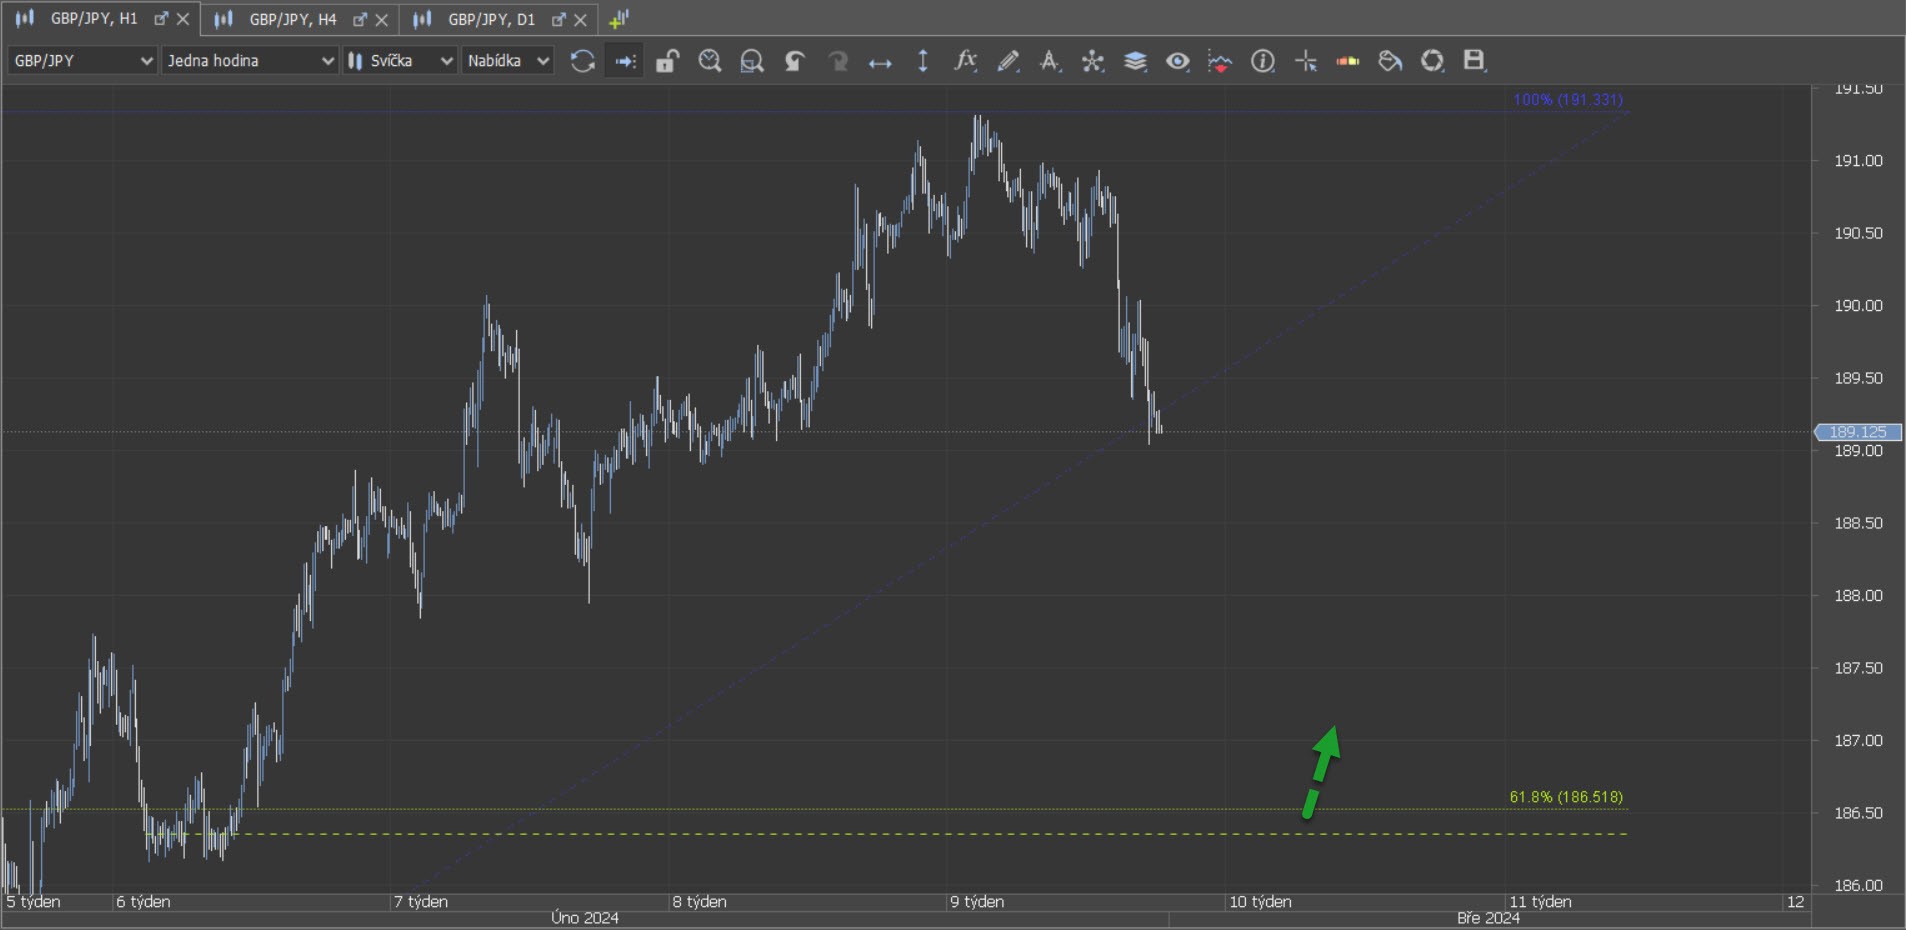The image size is (1906, 930).
Task: Detach the GBP/JPY, H1 chart into a window
Action: pyautogui.click(x=160, y=19)
